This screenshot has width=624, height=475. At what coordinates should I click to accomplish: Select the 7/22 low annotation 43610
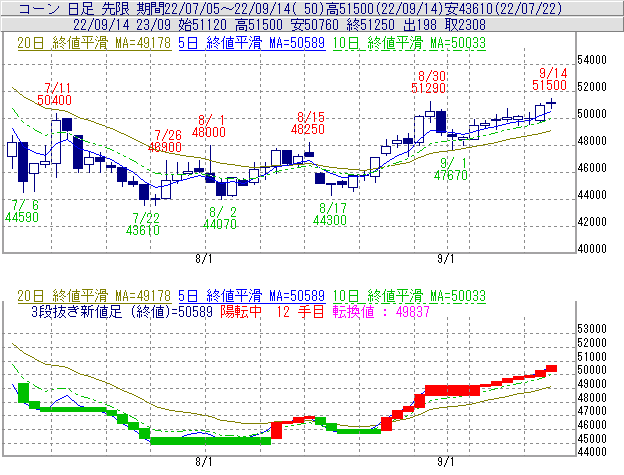tap(146, 230)
